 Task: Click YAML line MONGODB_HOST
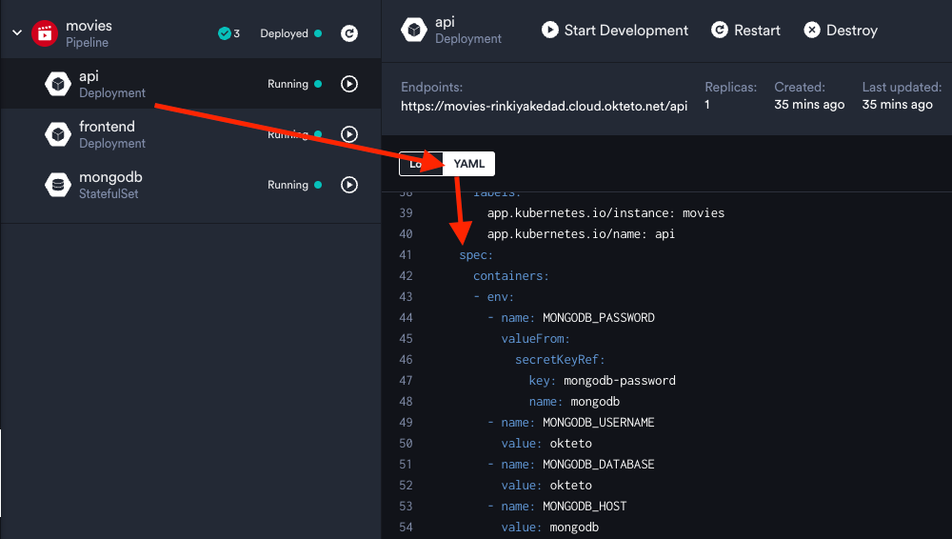point(557,506)
